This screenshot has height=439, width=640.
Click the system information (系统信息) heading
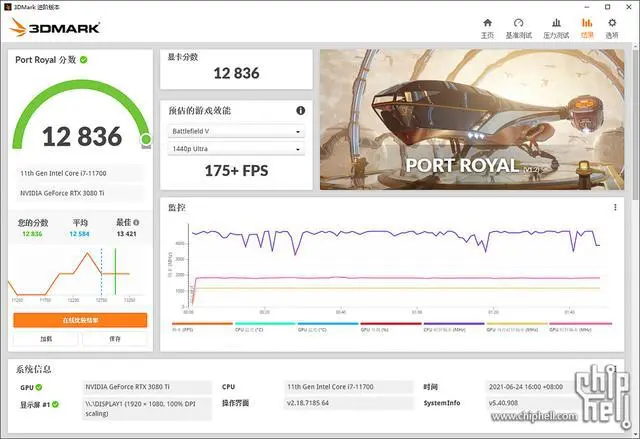[x=33, y=369]
